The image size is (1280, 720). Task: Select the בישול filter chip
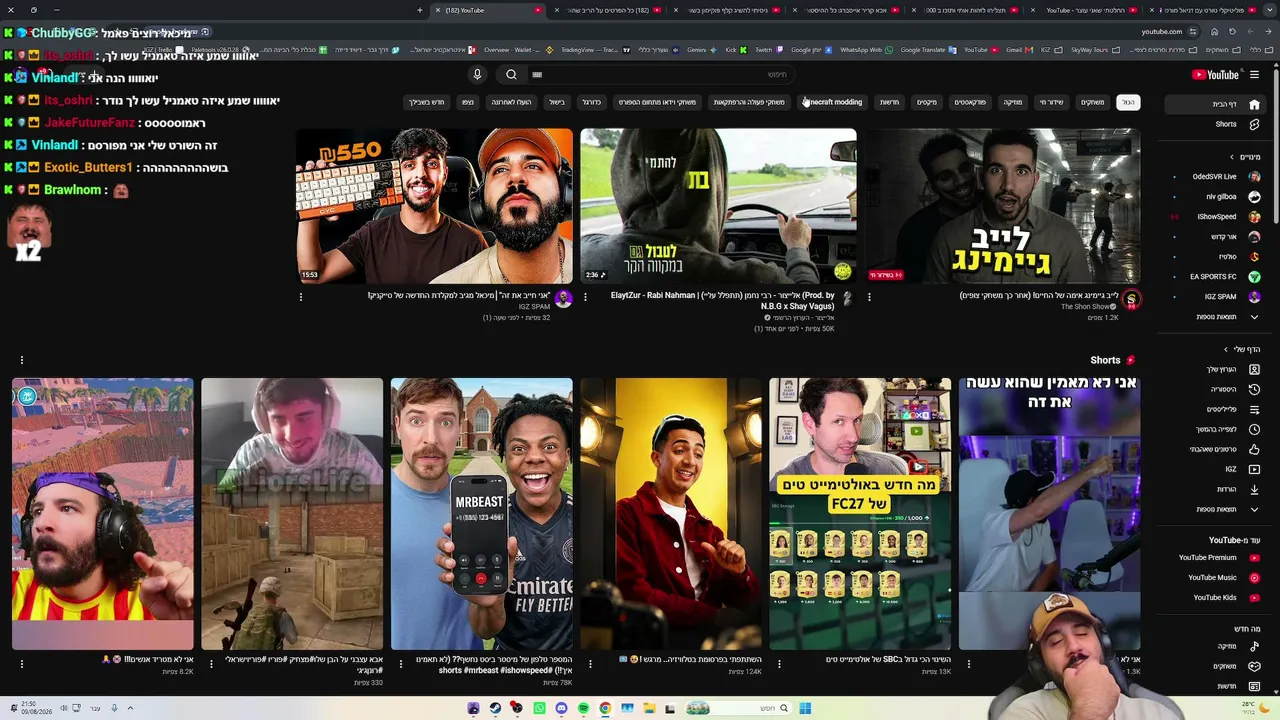pyautogui.click(x=557, y=102)
